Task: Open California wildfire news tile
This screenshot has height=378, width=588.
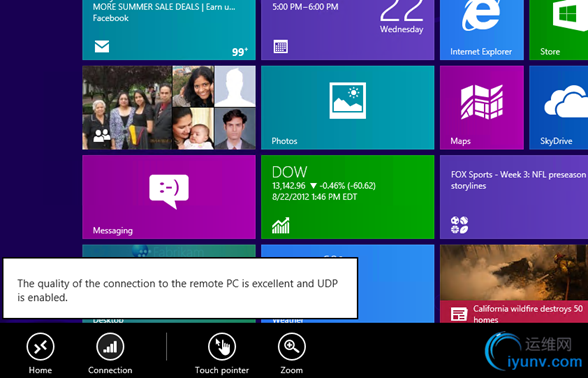Action: [x=514, y=284]
